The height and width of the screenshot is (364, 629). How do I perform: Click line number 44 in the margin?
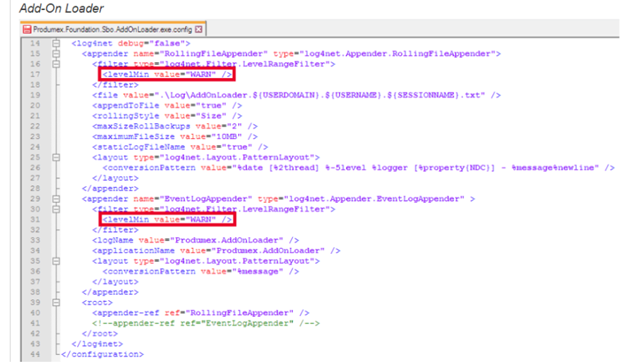tap(35, 354)
